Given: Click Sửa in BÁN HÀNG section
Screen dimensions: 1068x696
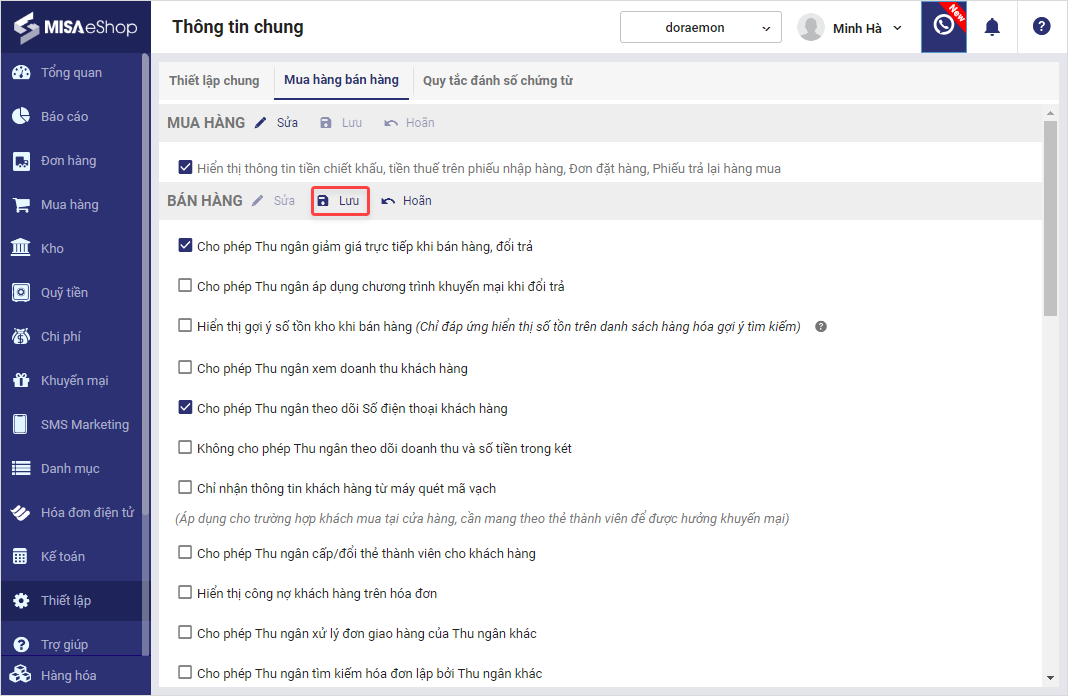Looking at the screenshot, I should (x=284, y=201).
